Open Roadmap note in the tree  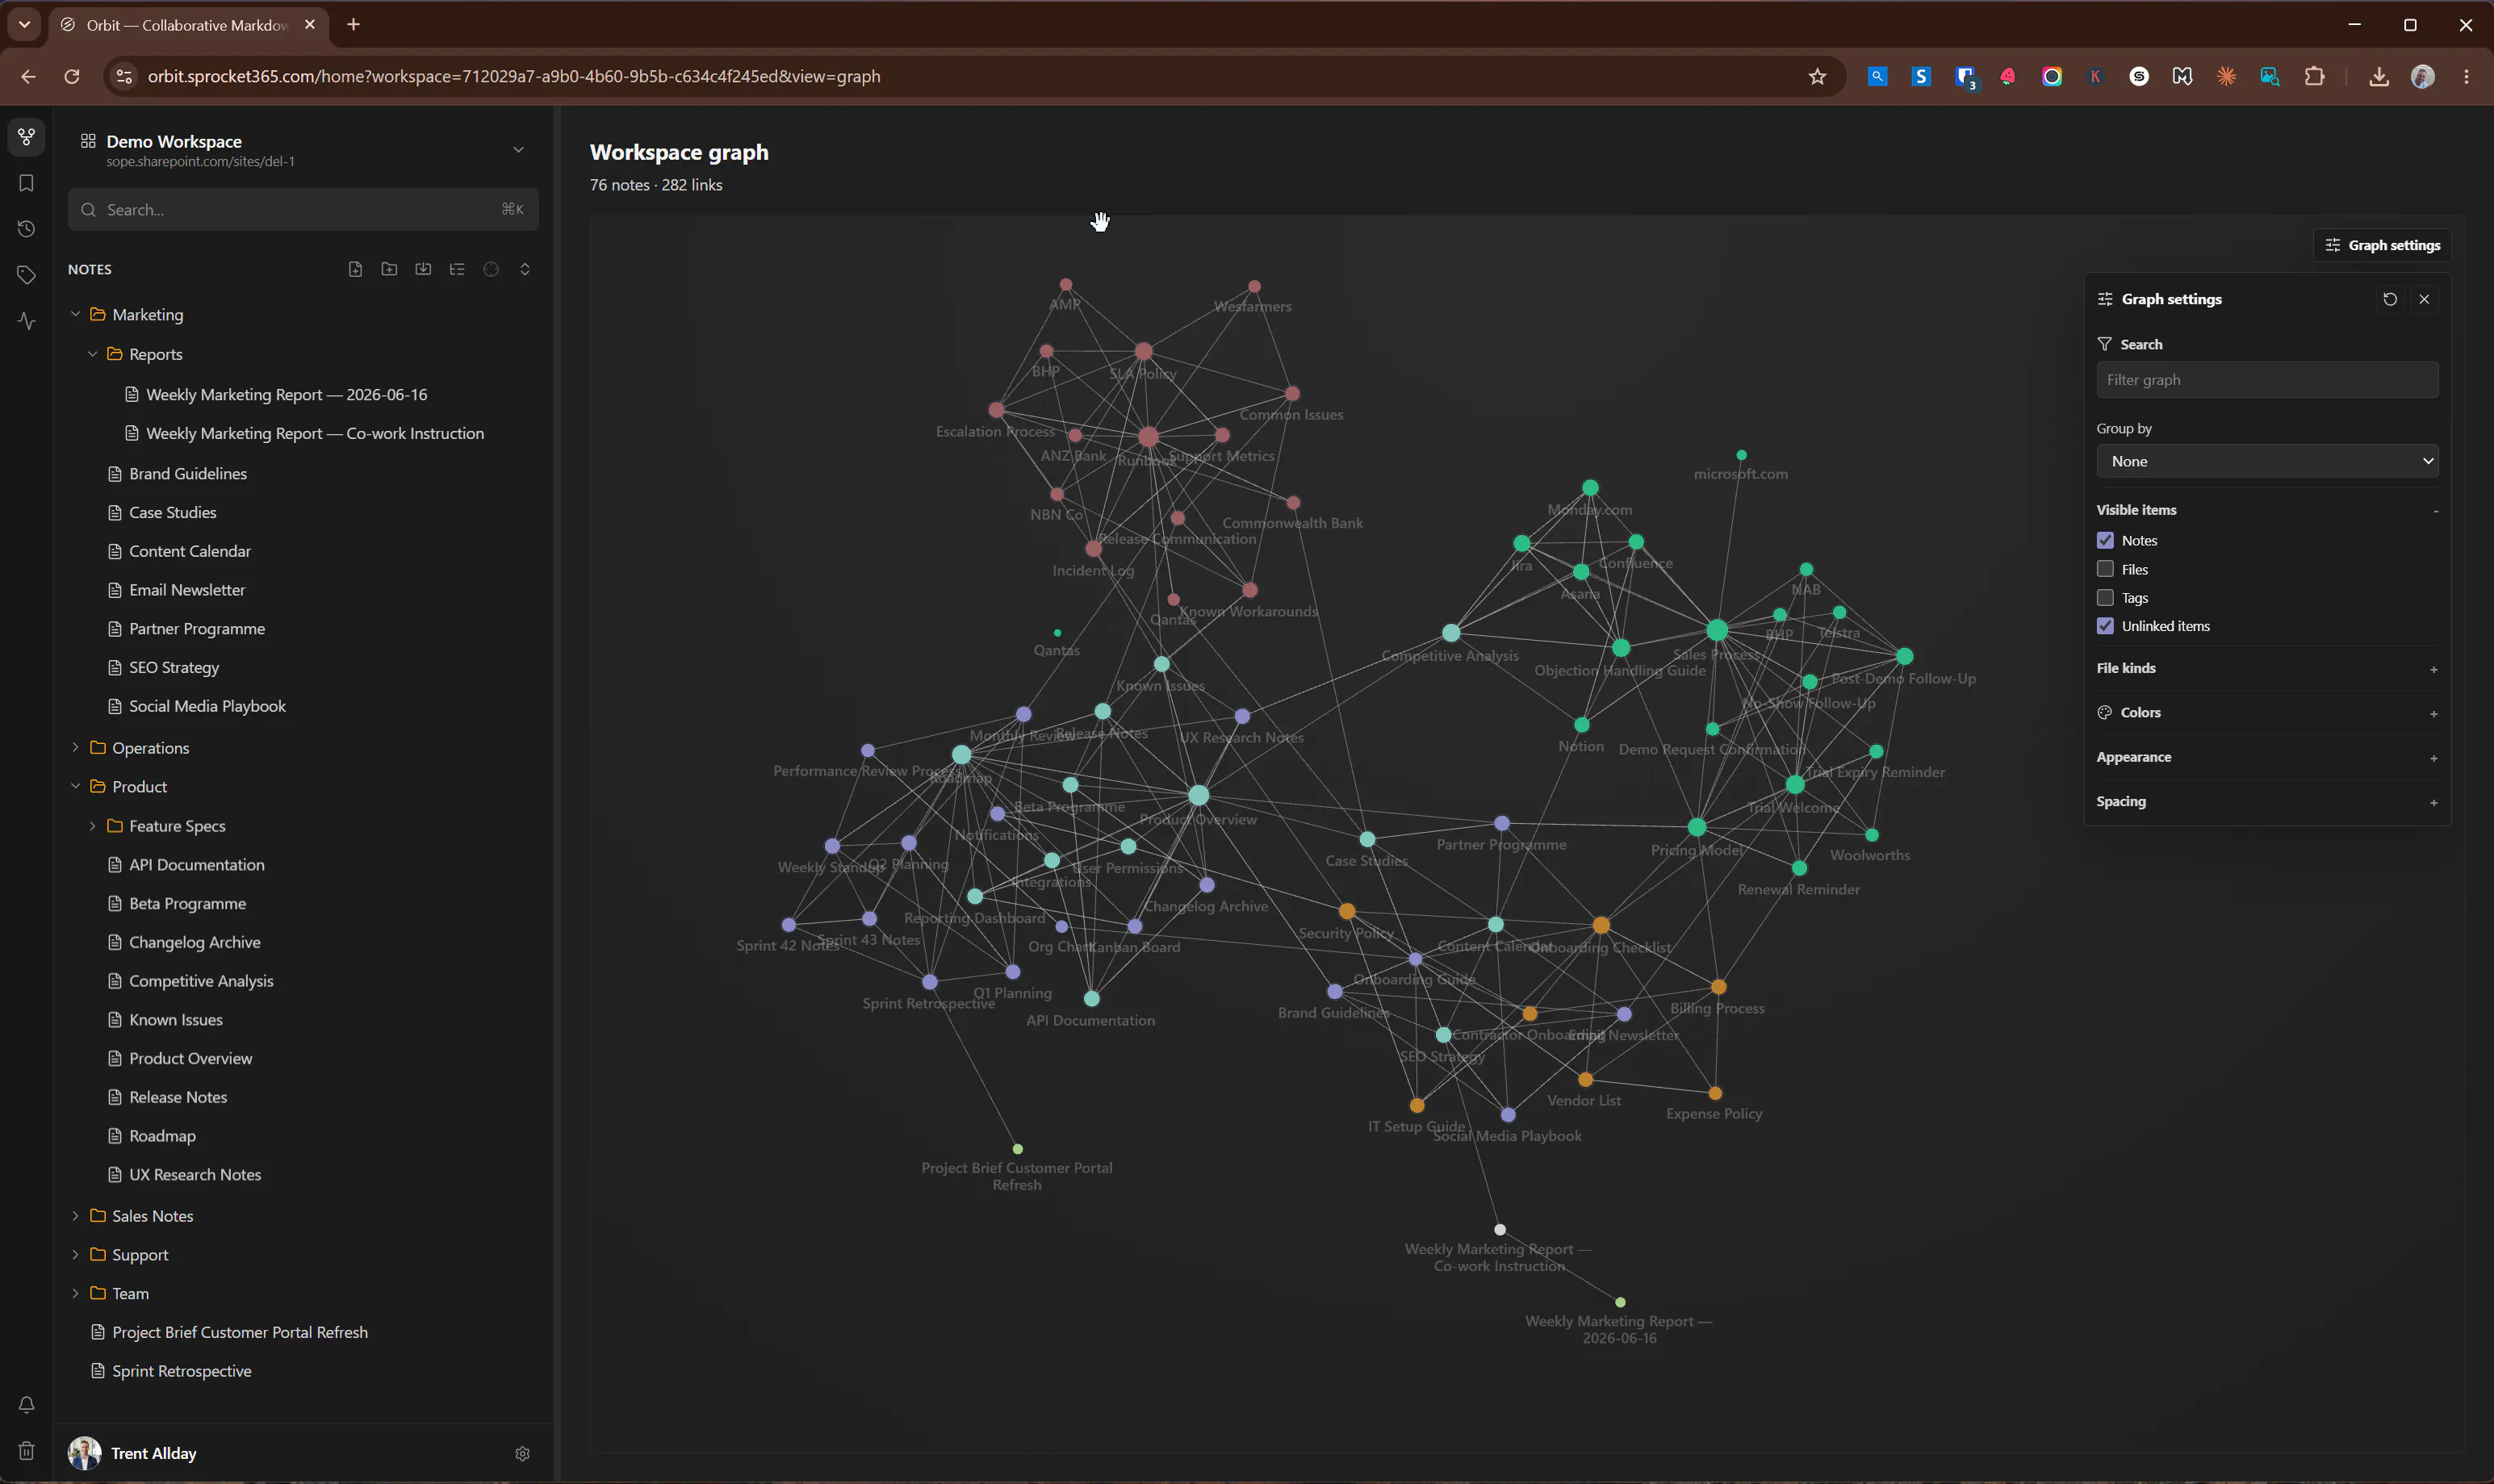pos(162,1135)
